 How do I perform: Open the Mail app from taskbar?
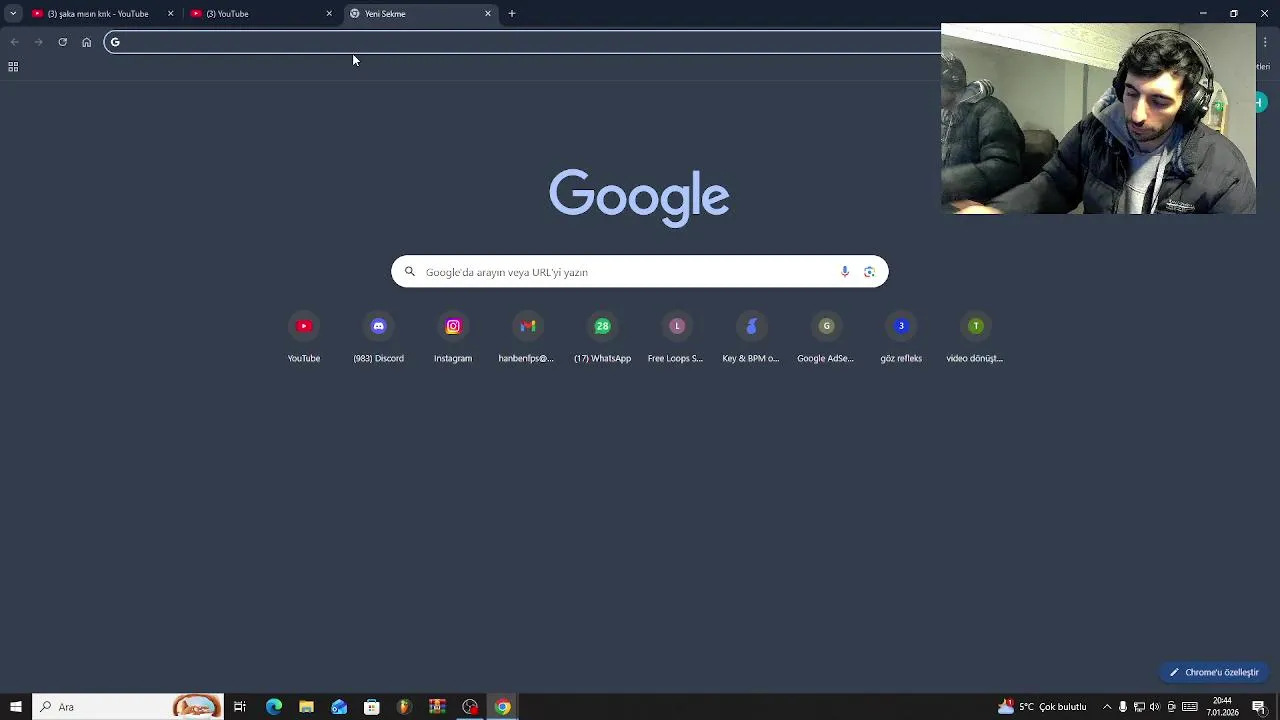point(339,707)
